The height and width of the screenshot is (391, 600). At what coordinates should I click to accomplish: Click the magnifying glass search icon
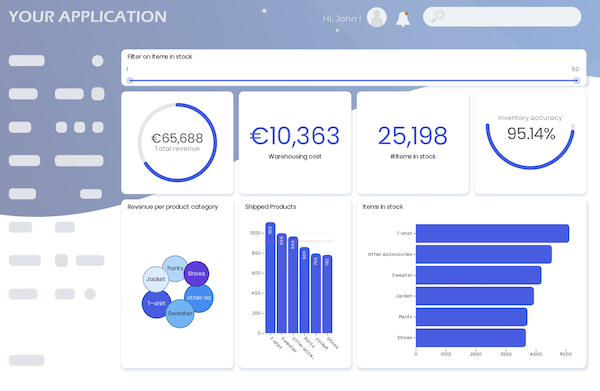pos(437,16)
